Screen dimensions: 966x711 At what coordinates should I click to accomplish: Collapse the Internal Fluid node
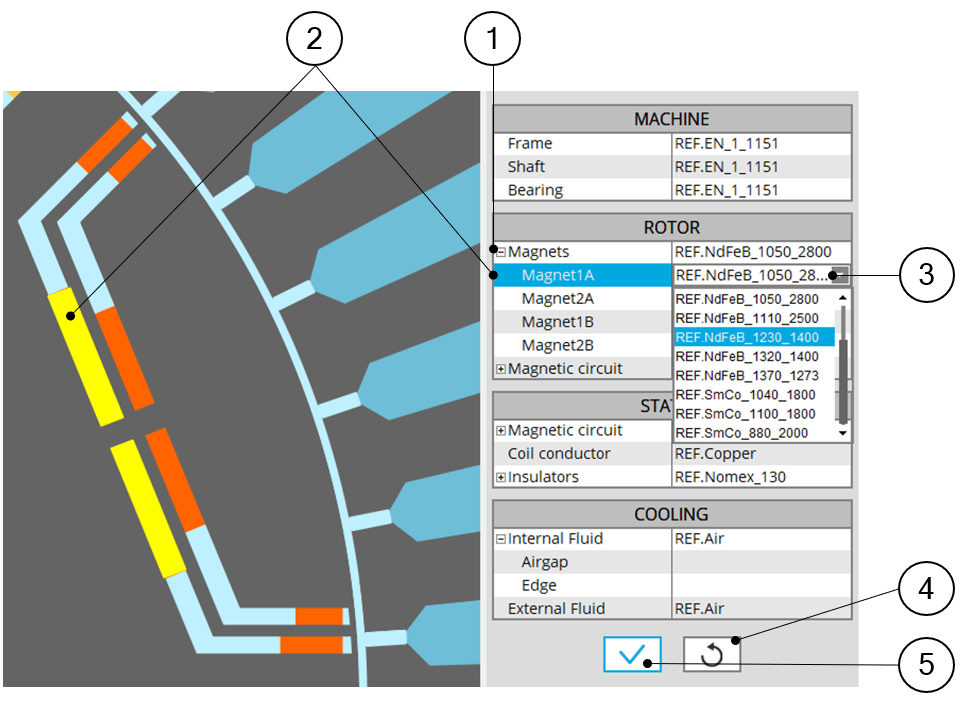[x=500, y=539]
